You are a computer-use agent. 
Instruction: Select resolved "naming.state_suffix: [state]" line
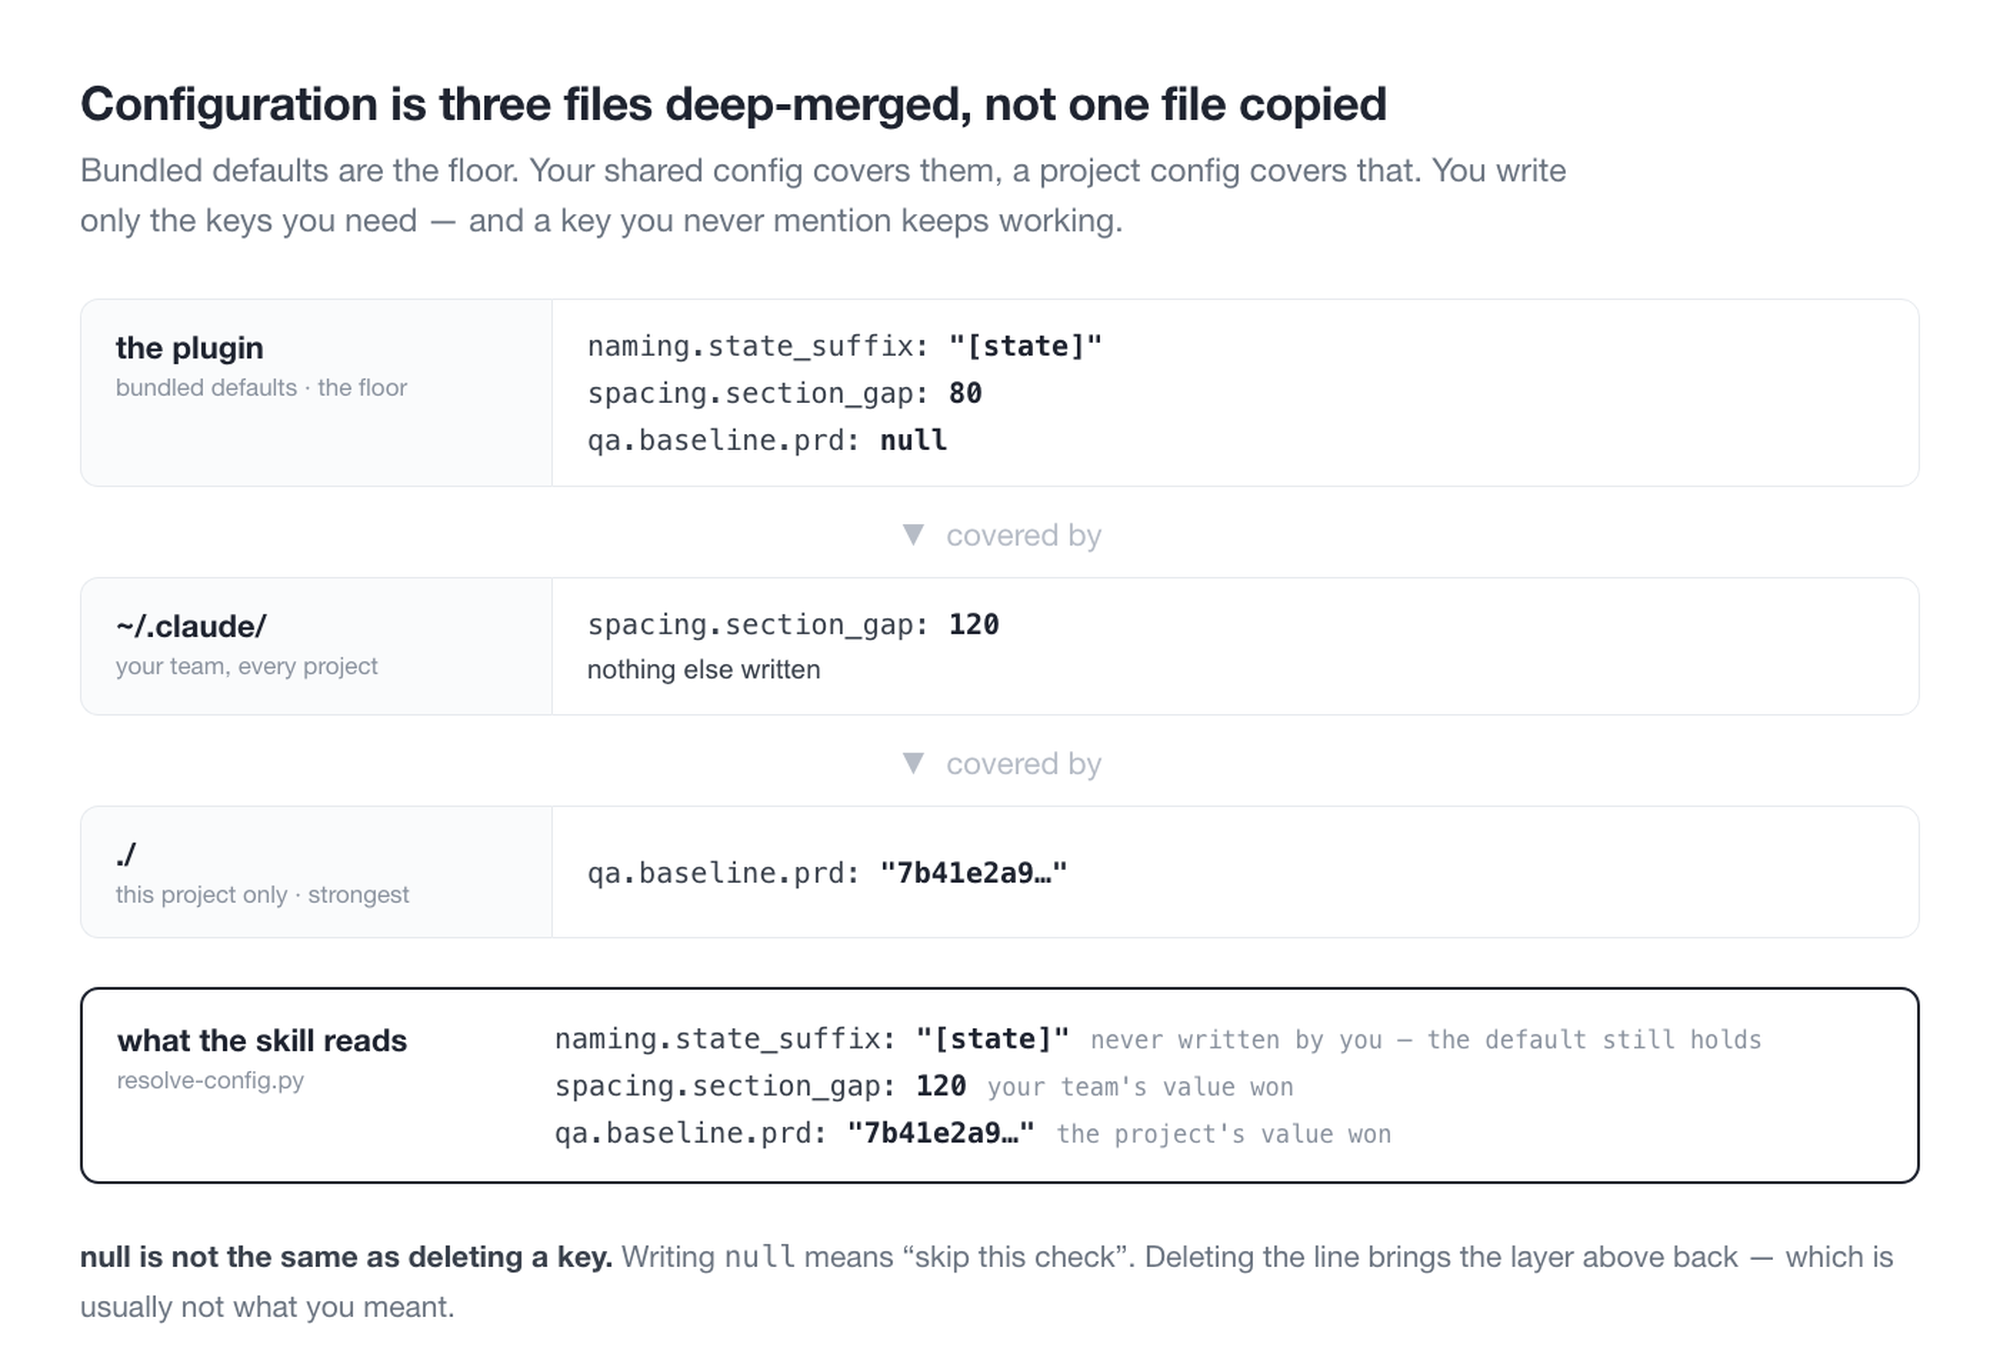[x=812, y=1039]
